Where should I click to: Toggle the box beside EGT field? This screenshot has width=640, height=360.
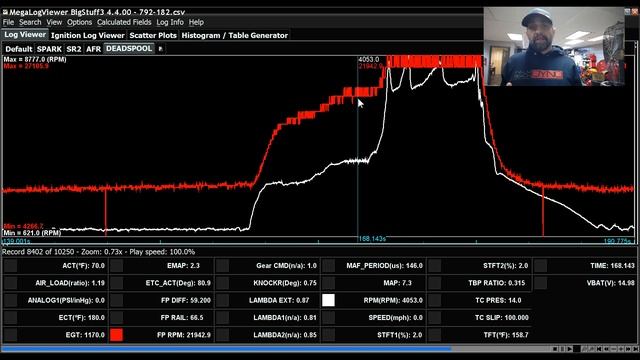11,335
